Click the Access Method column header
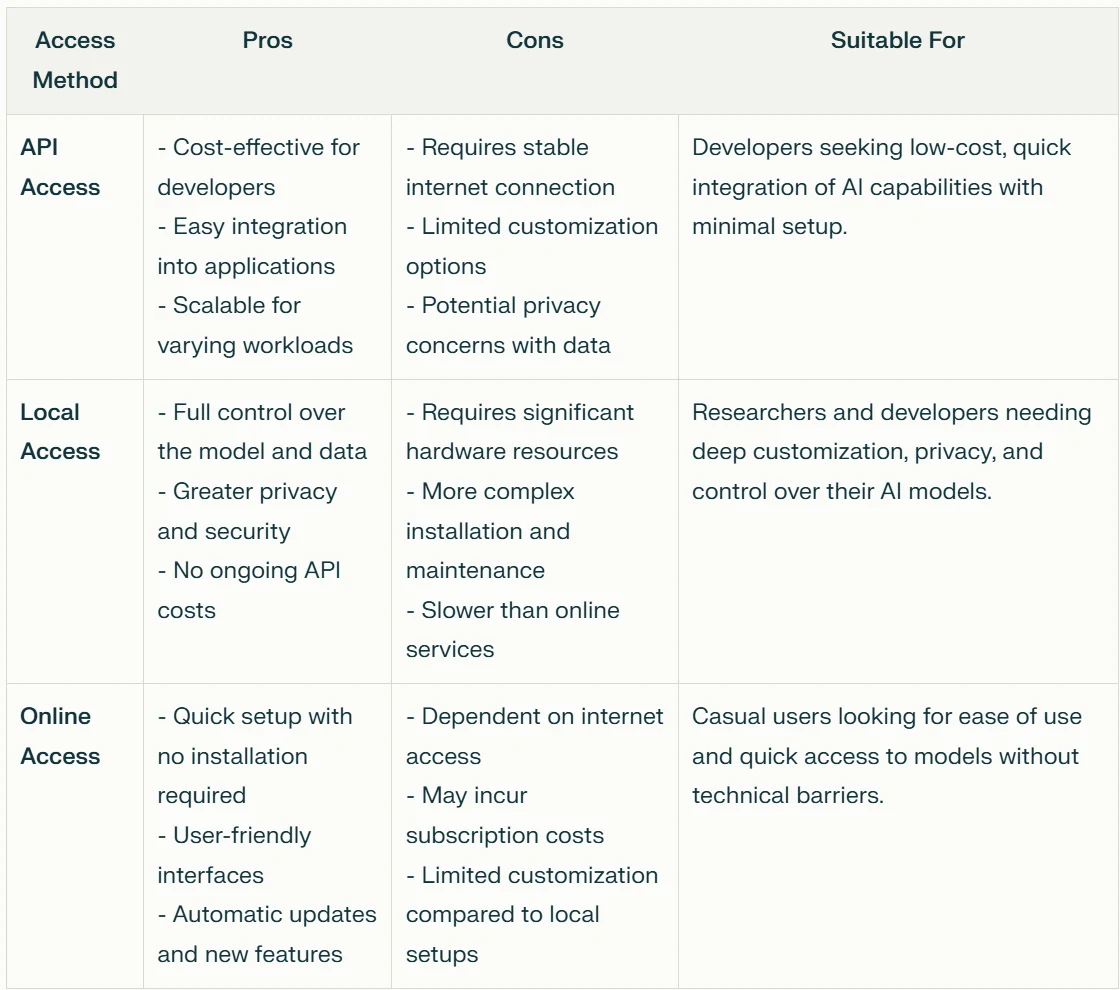The width and height of the screenshot is (1120, 990). coord(75,60)
